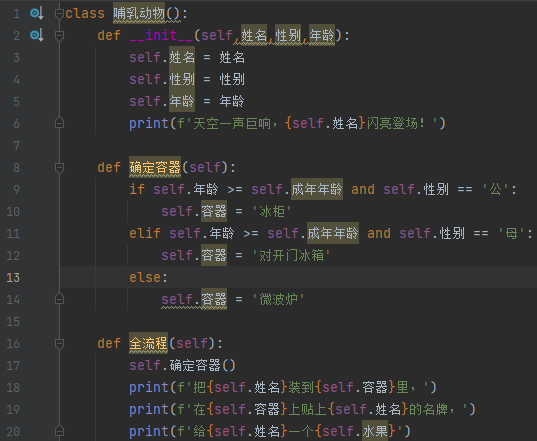Click the self.容器 attribute on line 12
Viewport: 537px width, 441px height.
(x=194, y=255)
